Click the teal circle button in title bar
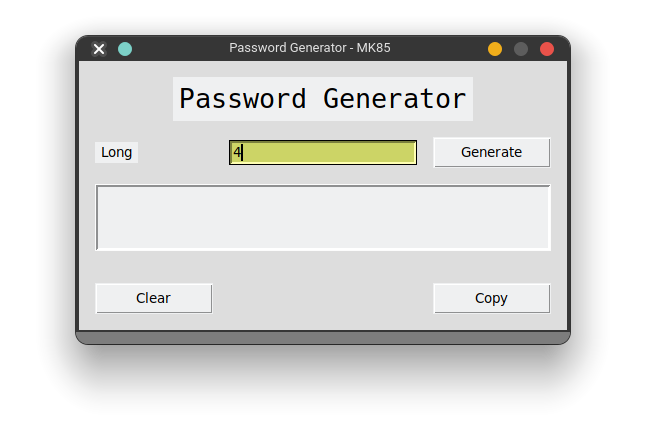Viewport: 646px width, 430px height. coord(125,49)
